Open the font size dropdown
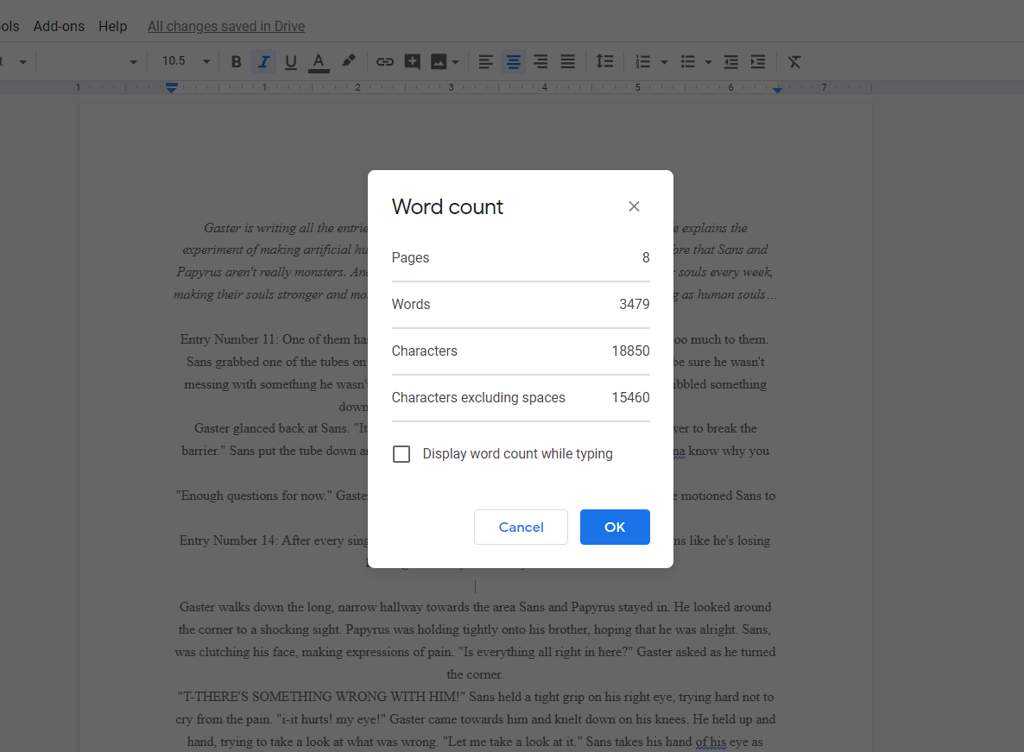 tap(206, 62)
